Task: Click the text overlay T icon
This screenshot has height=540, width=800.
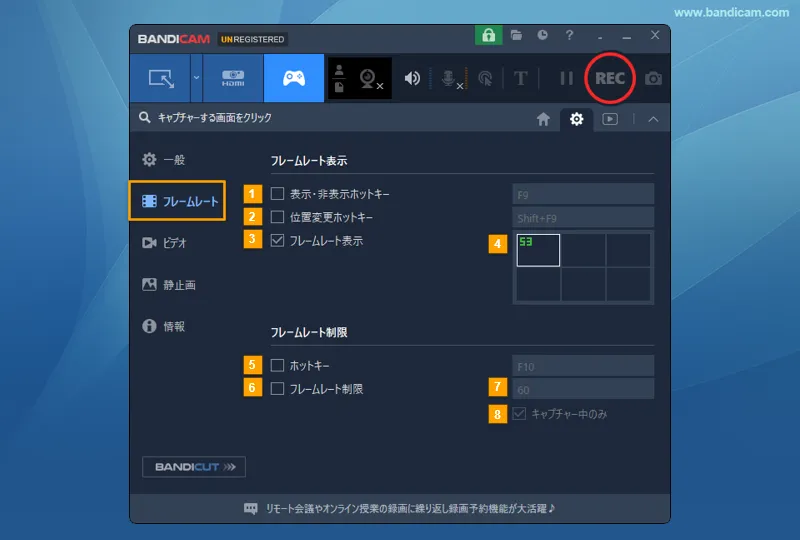Action: [520, 79]
